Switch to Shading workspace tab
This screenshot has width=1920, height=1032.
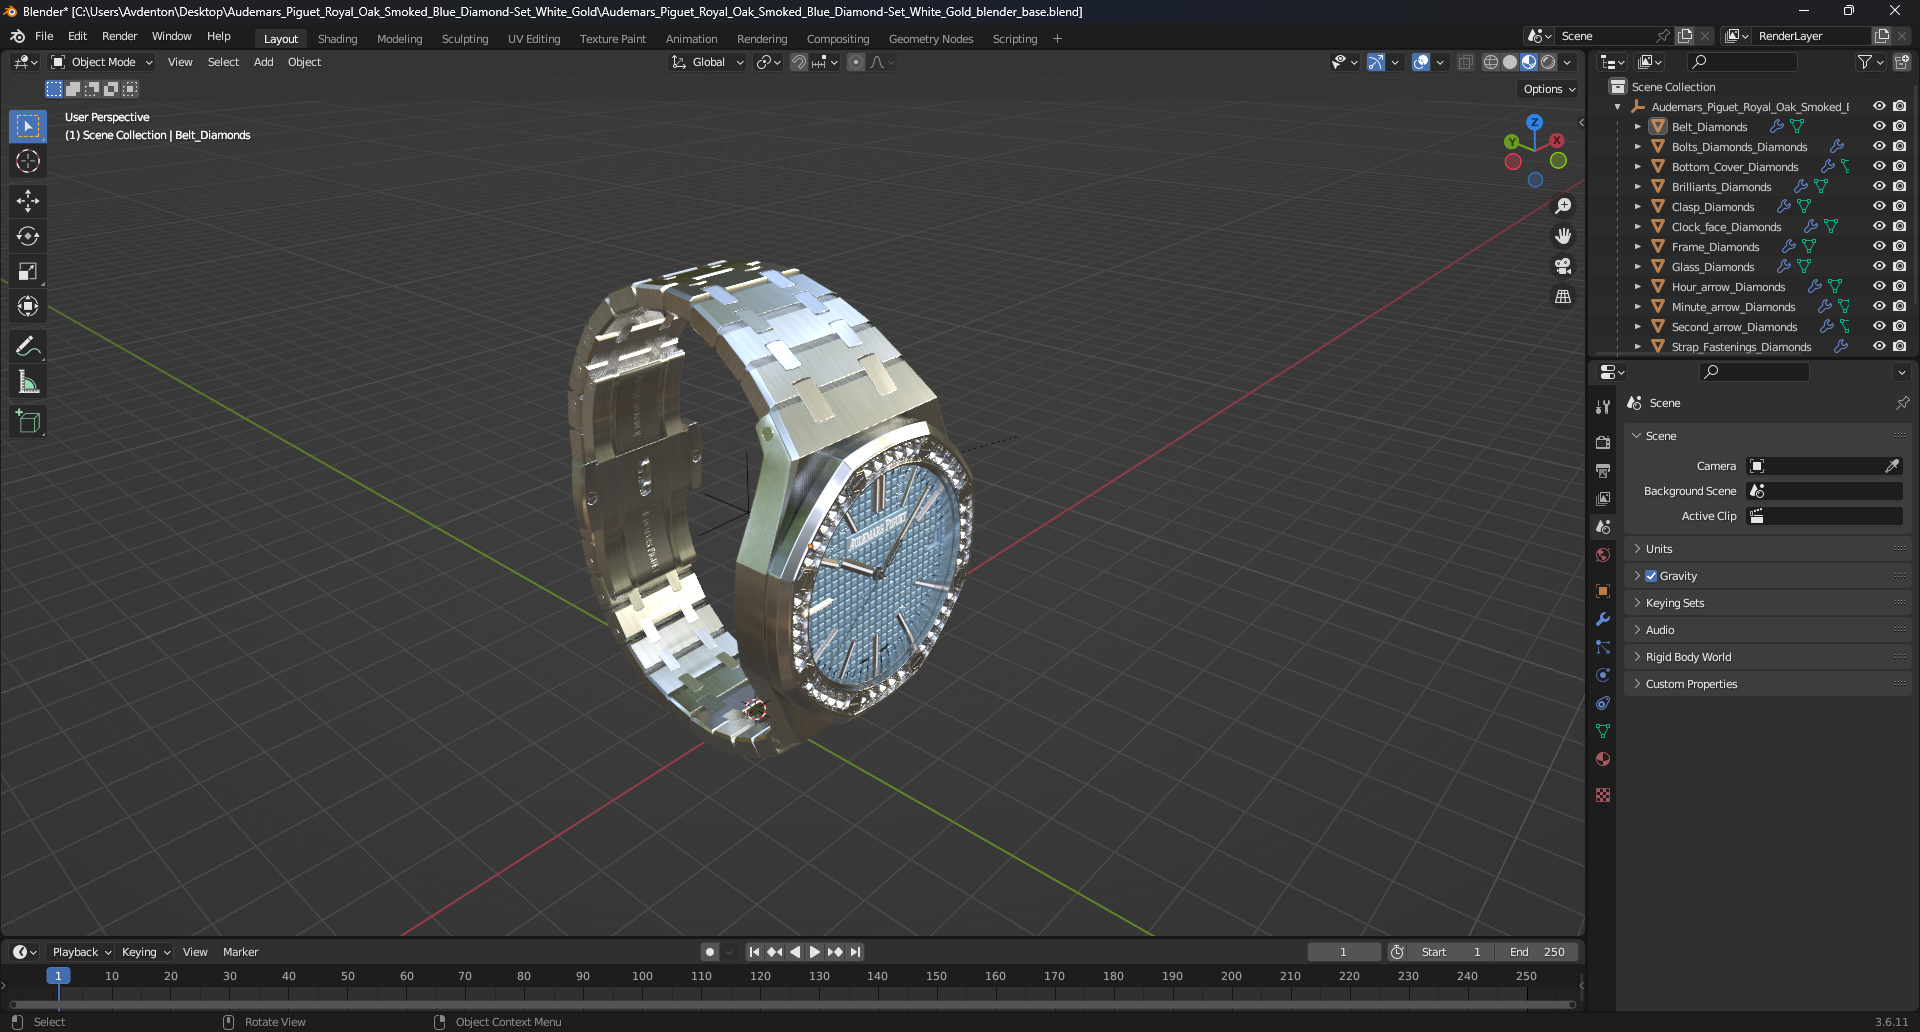click(x=337, y=39)
